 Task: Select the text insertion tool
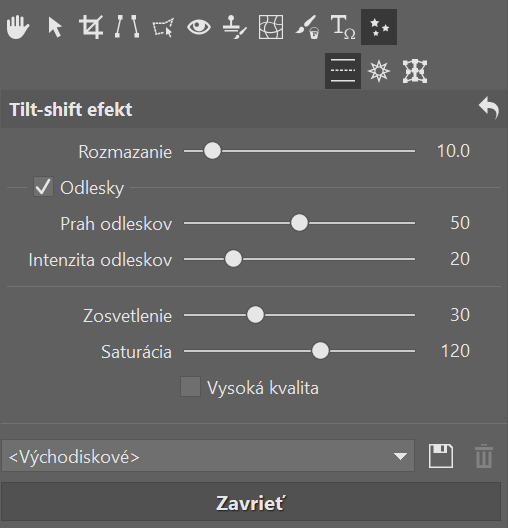coord(343,27)
